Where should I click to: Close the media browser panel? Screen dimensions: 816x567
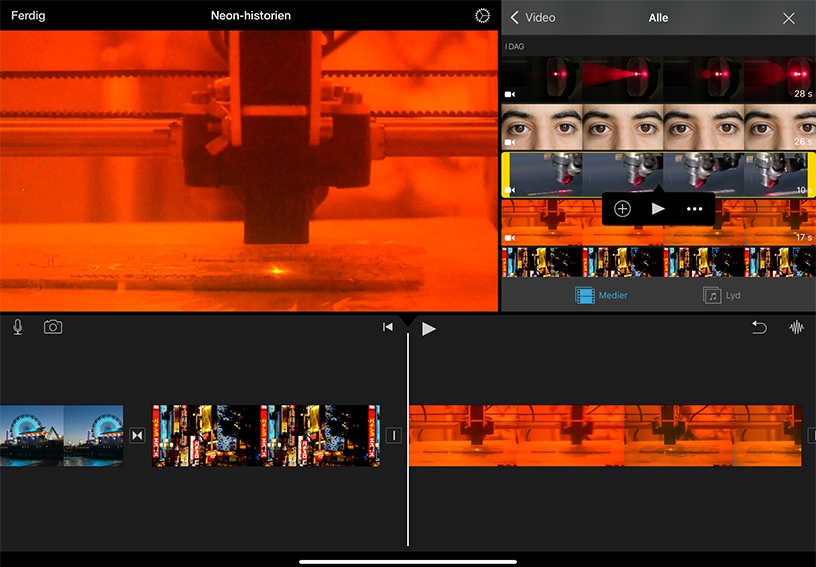(x=788, y=18)
